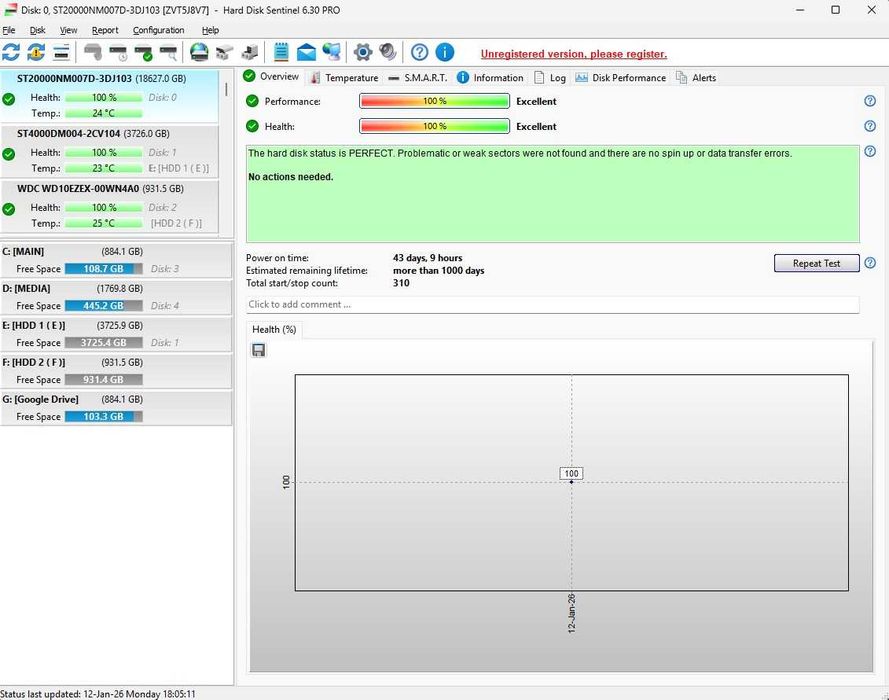Select the C: [MAIN] partition
Image resolution: width=889 pixels, height=700 pixels.
click(x=116, y=260)
